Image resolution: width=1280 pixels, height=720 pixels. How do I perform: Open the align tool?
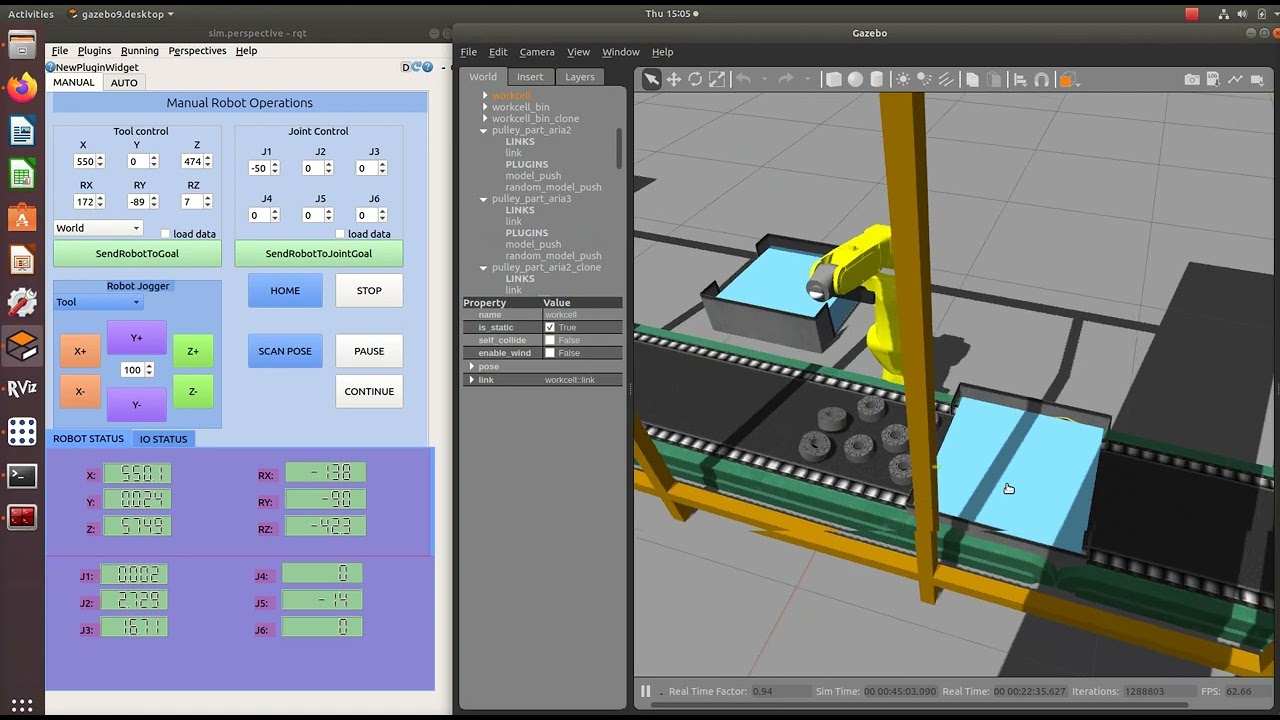pos(1020,80)
